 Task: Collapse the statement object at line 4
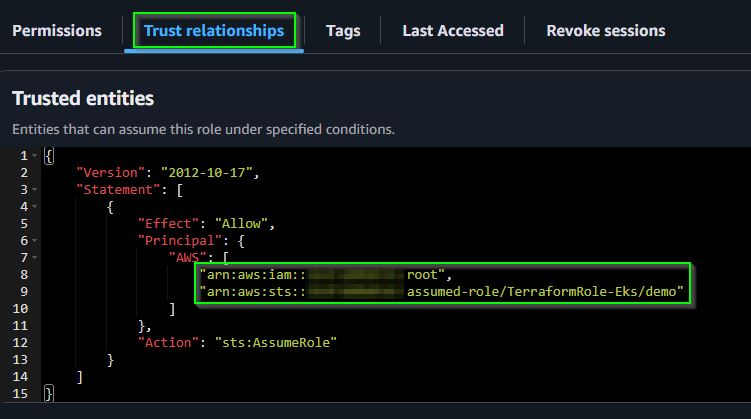[x=34, y=207]
